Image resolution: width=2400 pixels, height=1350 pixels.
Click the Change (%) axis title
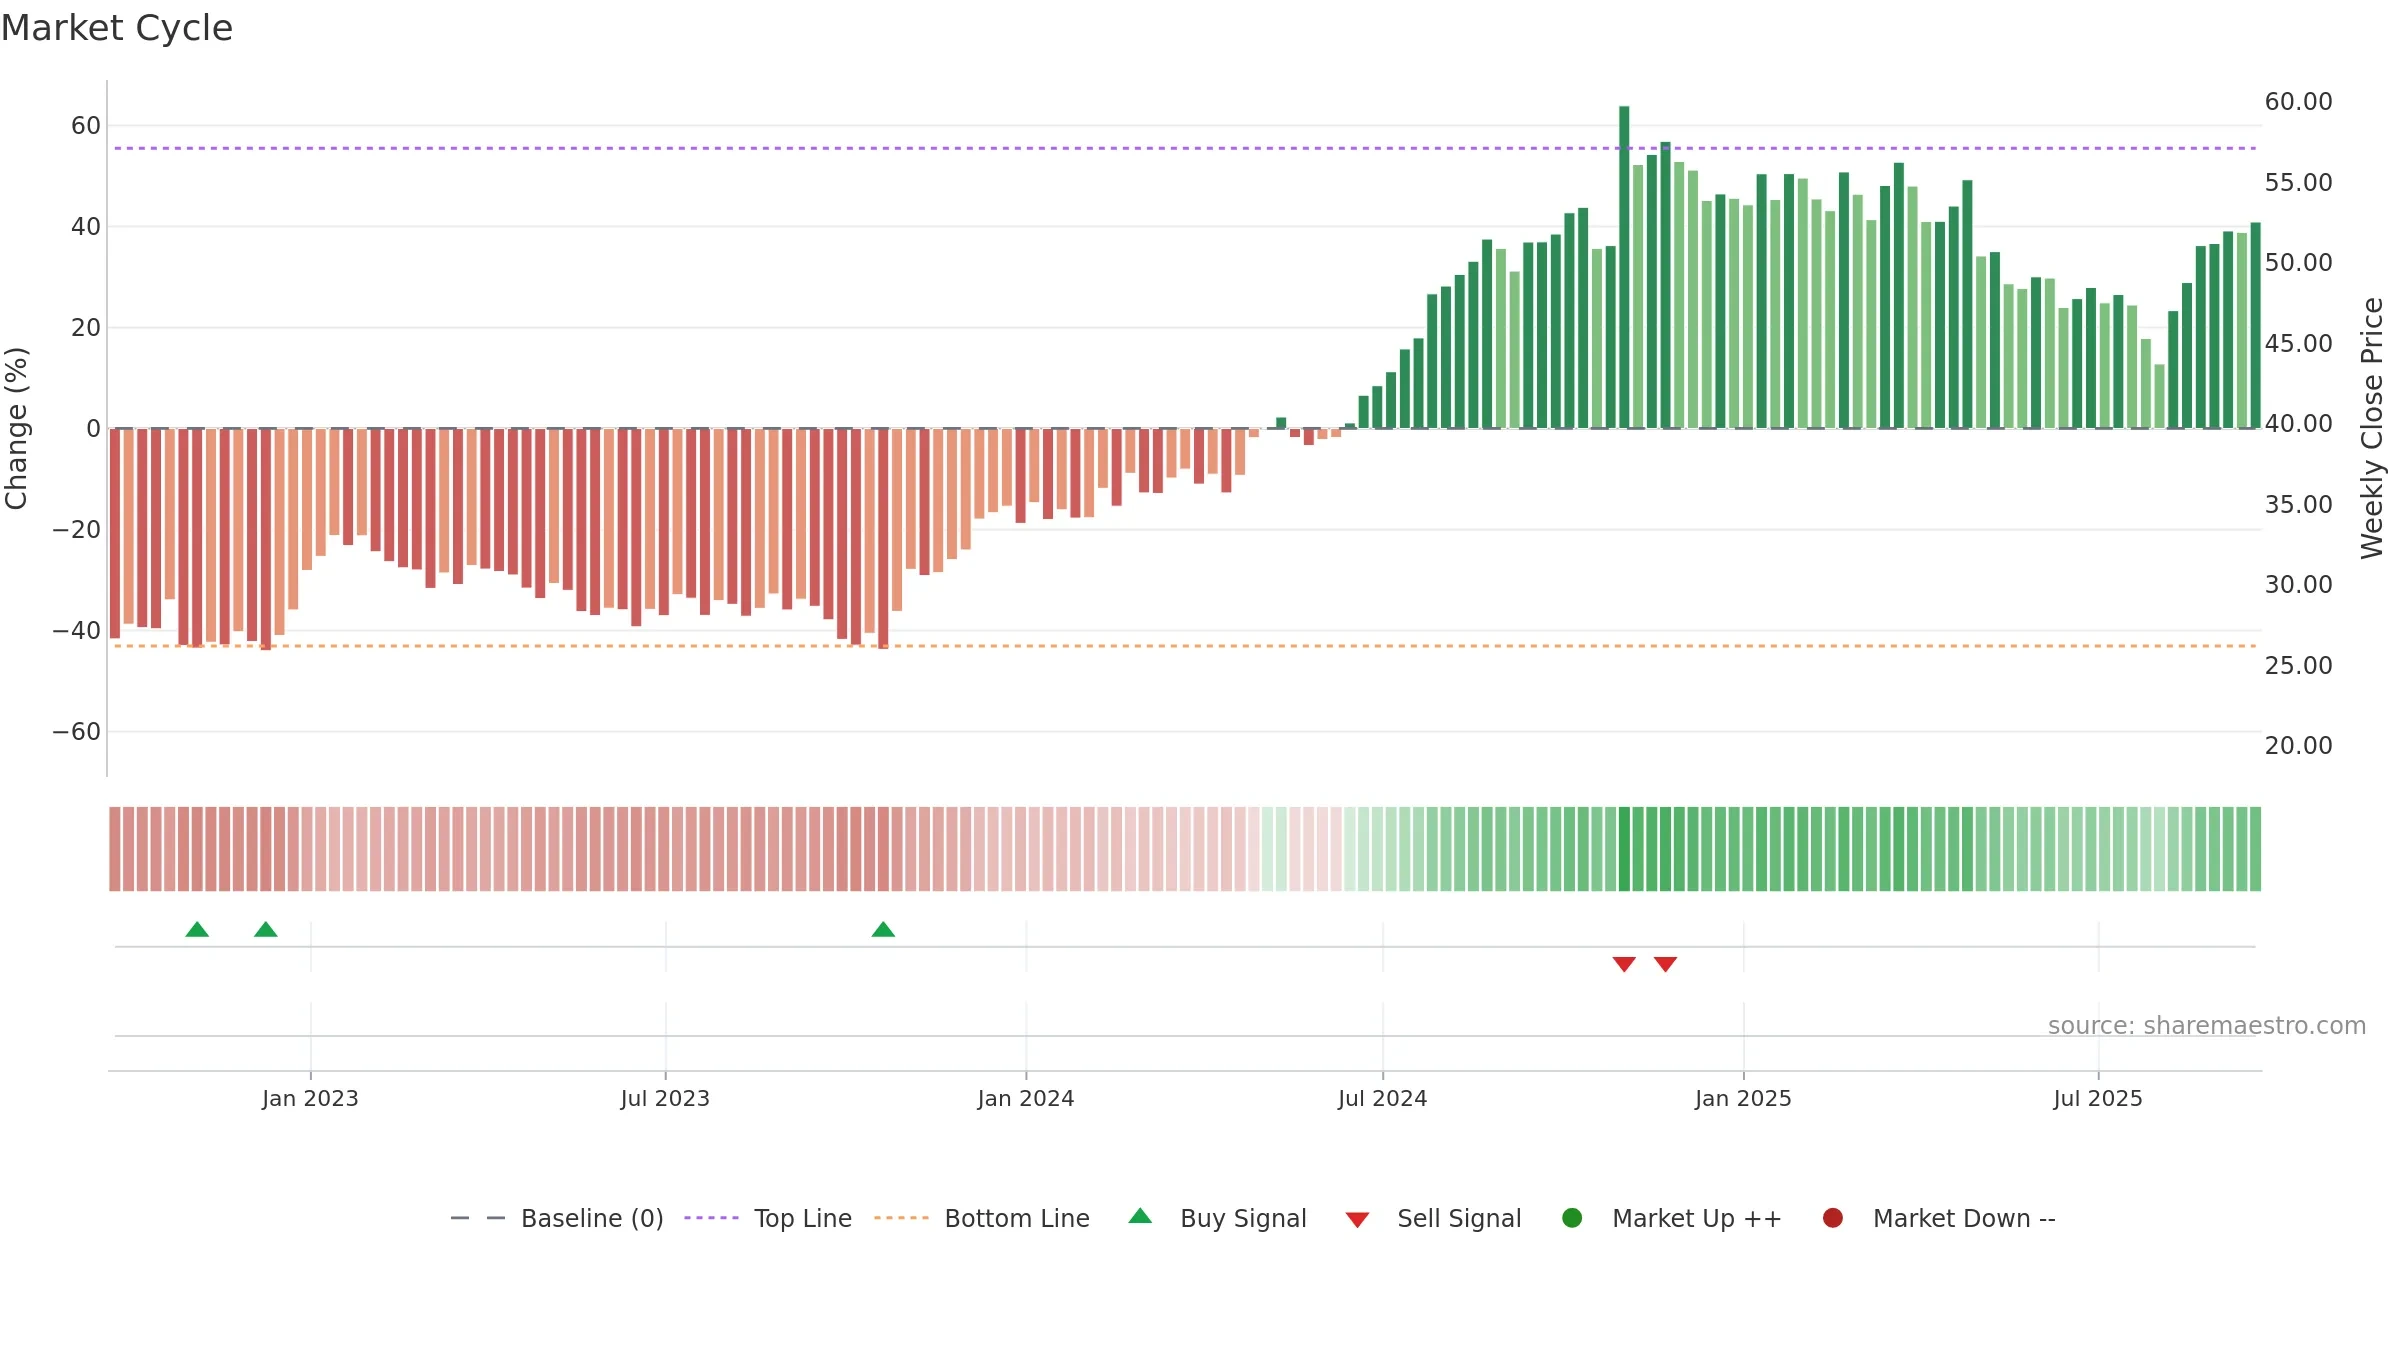click(16, 428)
